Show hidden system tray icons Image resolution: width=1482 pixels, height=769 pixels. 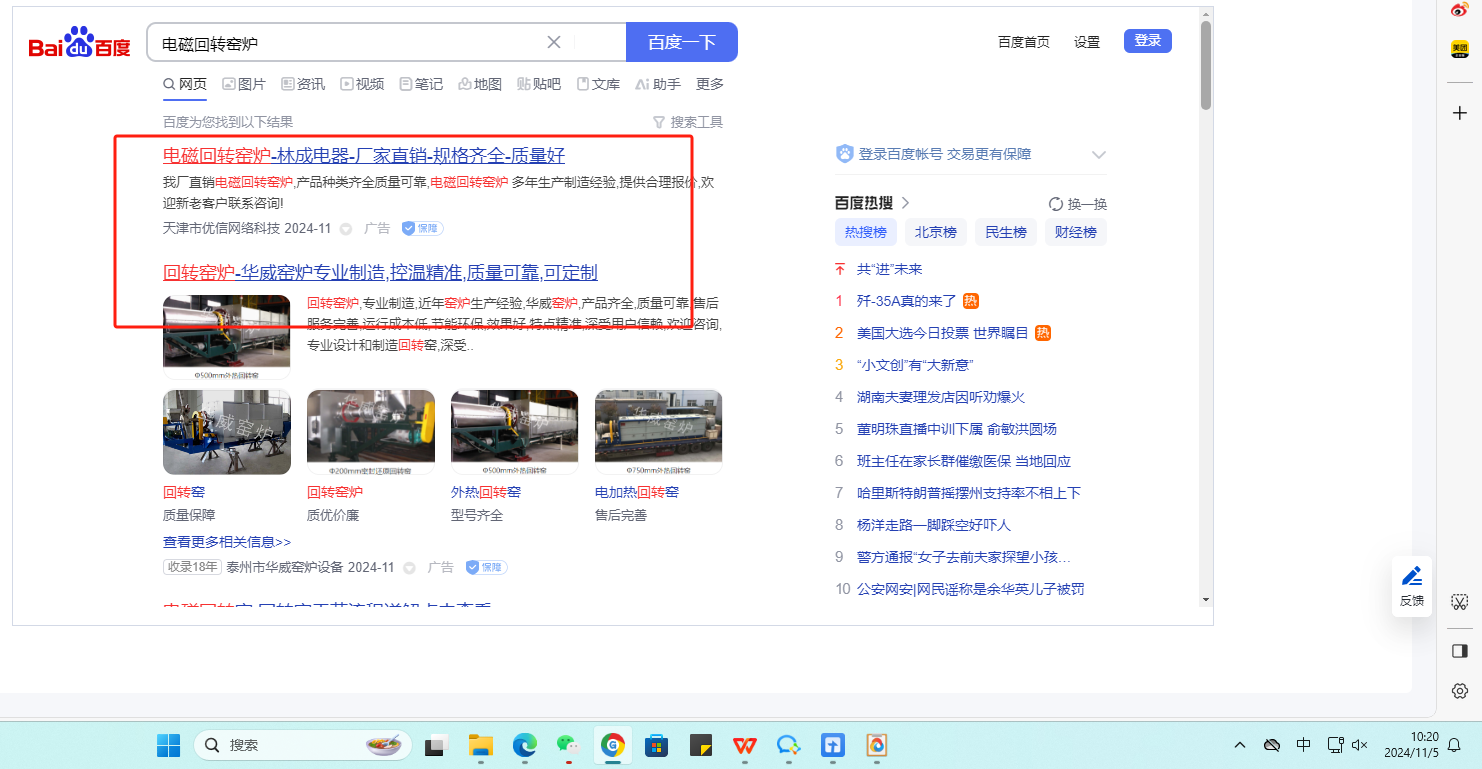pos(1240,745)
